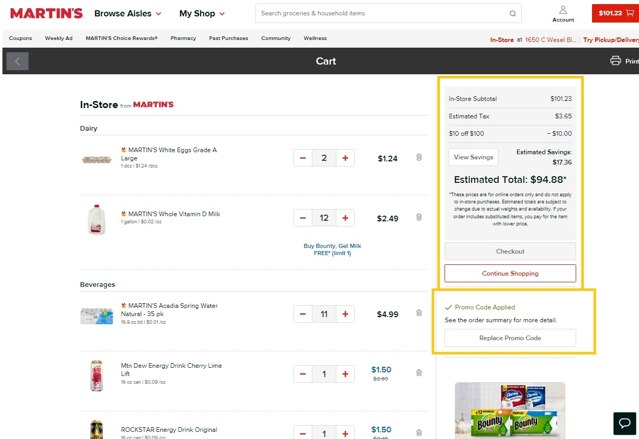639x439 pixels.
Task: Open the Community menu item
Action: (276, 38)
